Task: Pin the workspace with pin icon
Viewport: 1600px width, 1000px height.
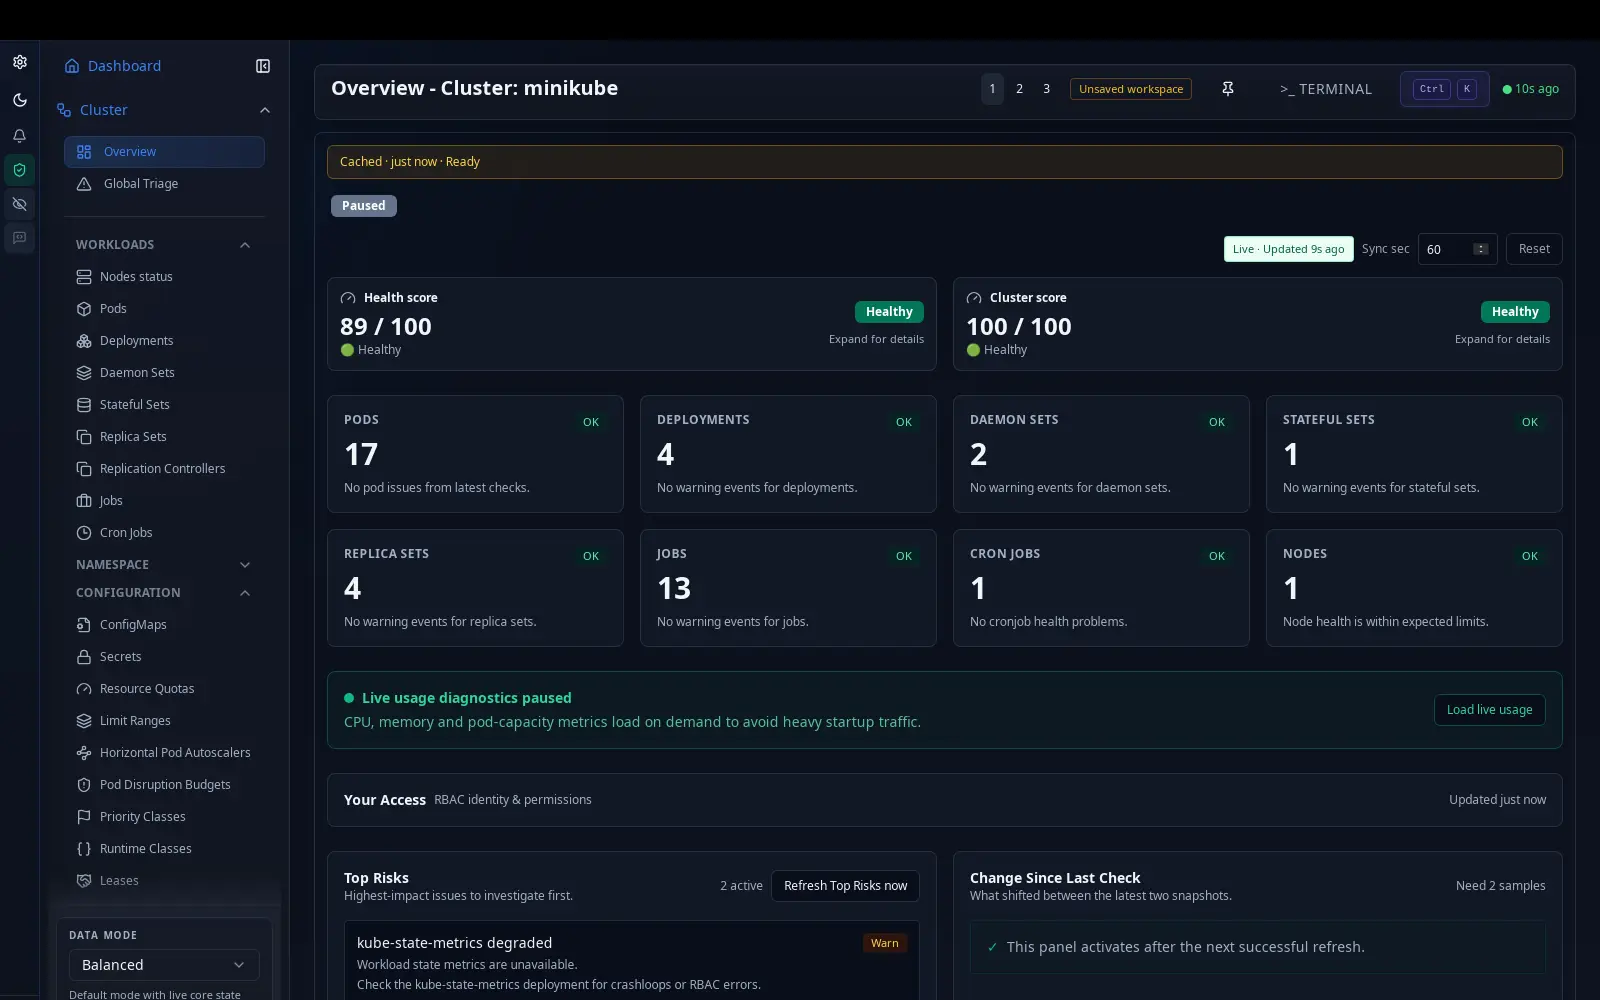Action: pyautogui.click(x=1228, y=89)
